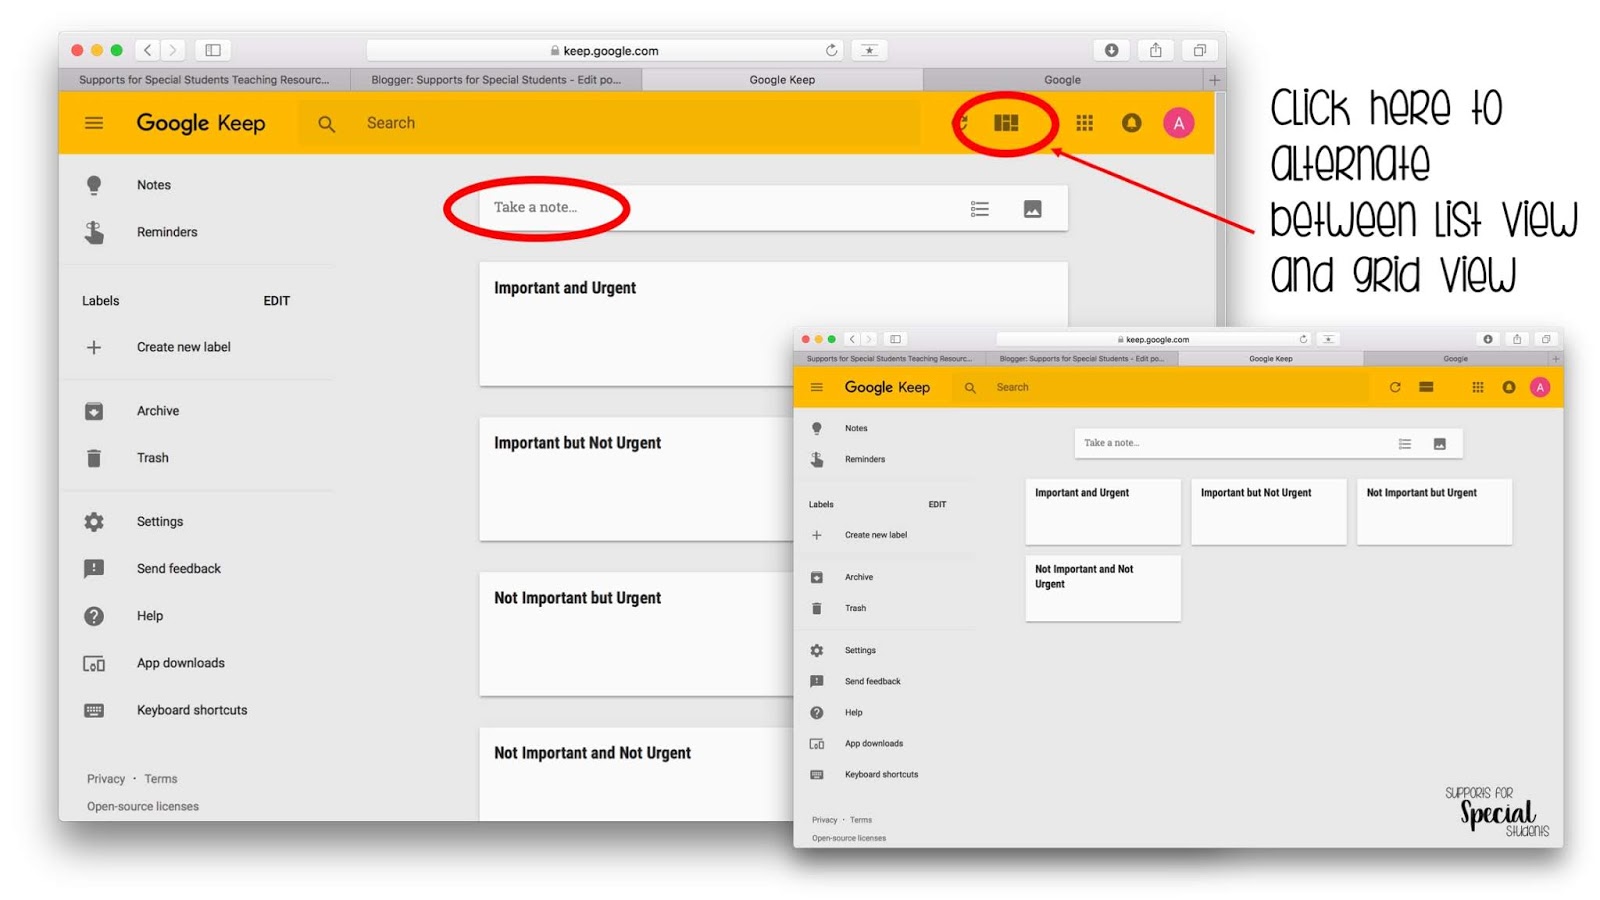Open the main menu in the front window

coord(817,388)
